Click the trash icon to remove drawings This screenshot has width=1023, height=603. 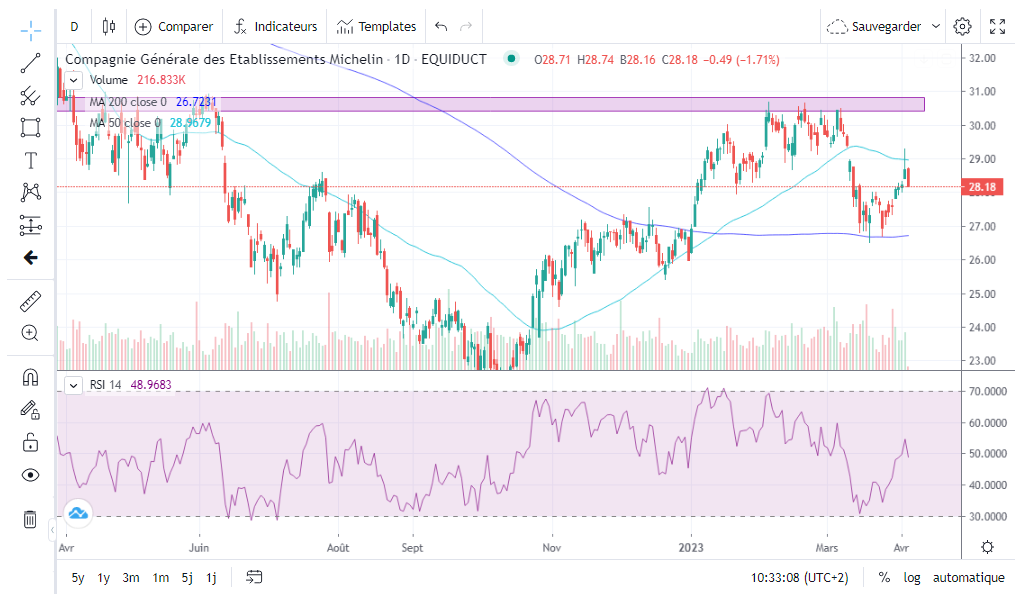[30, 519]
